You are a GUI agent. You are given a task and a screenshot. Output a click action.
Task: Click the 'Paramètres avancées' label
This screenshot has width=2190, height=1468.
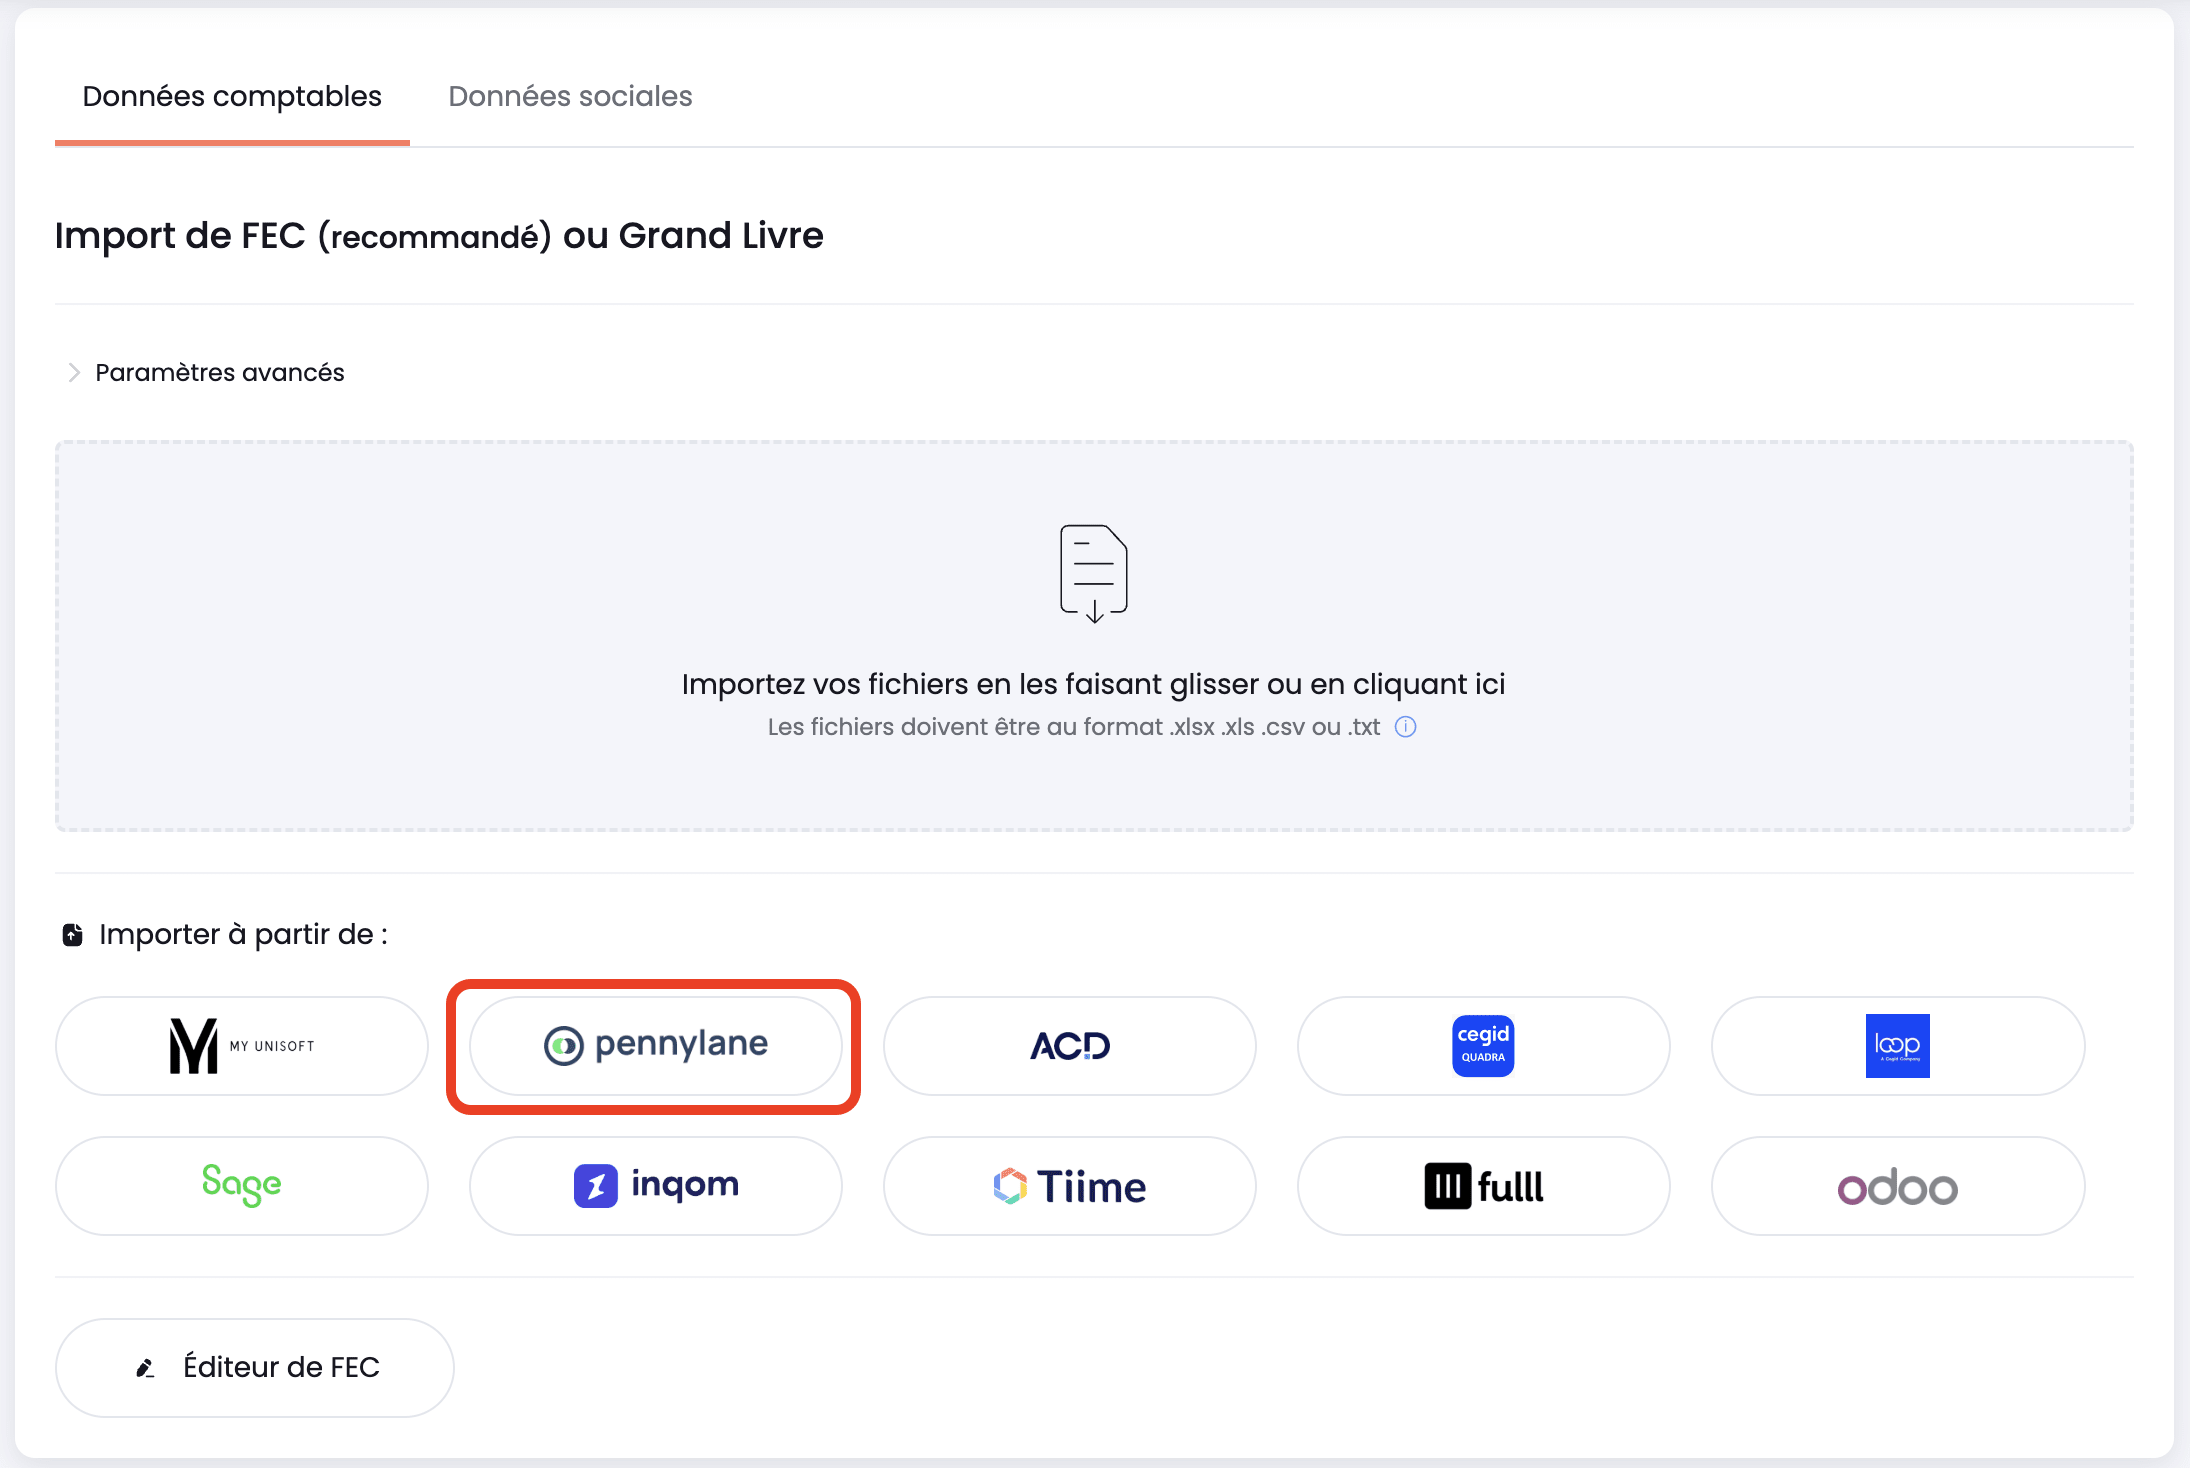(220, 373)
